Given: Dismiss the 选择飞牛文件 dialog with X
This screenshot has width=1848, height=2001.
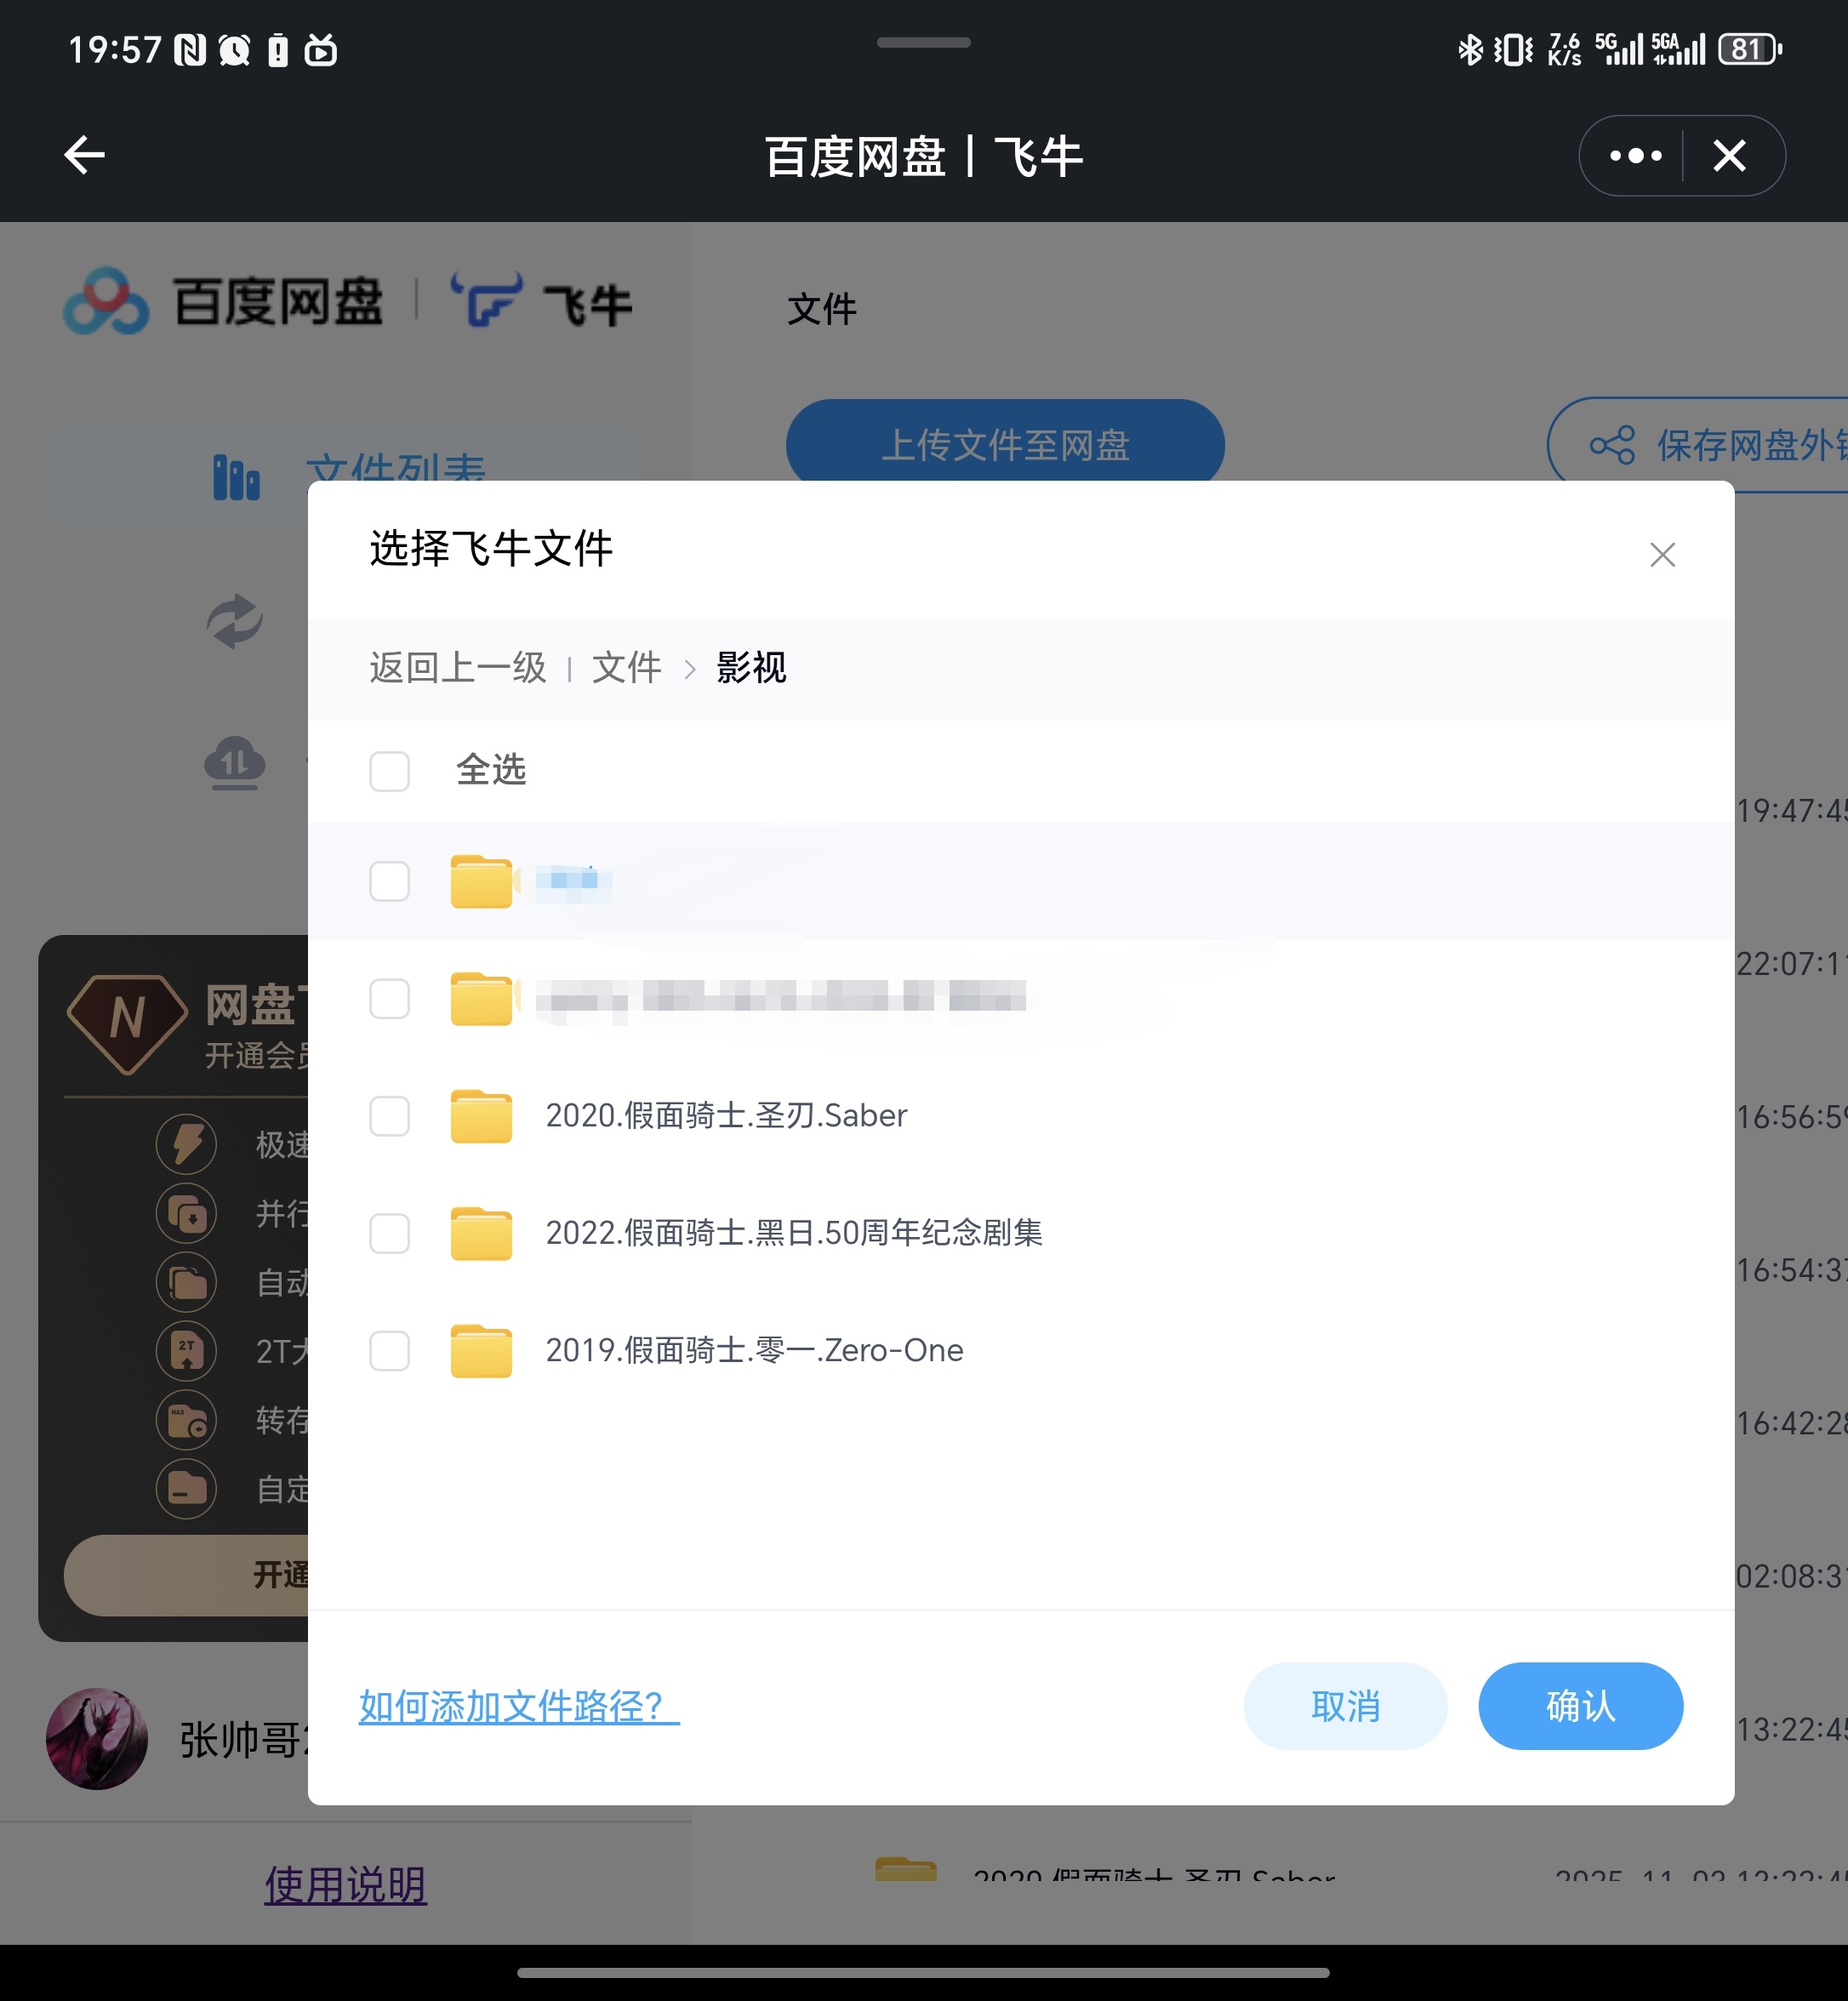Looking at the screenshot, I should coord(1662,555).
